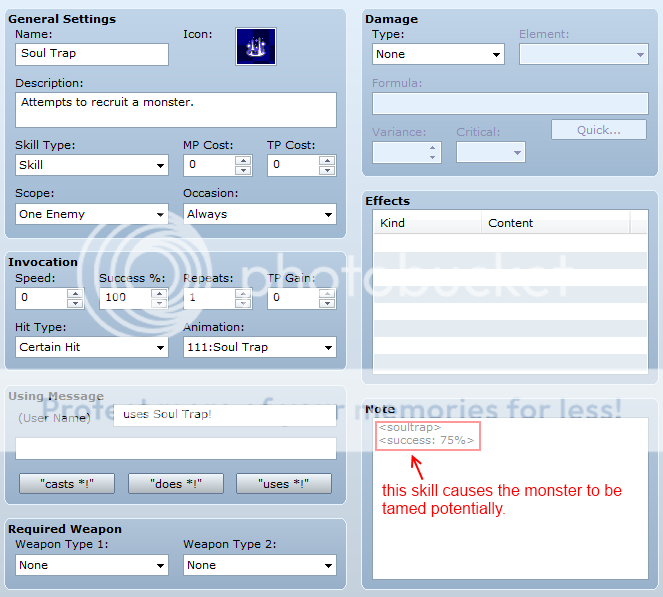Decrease the Success % value
Screen dimensions: 663x597
[x=158, y=303]
